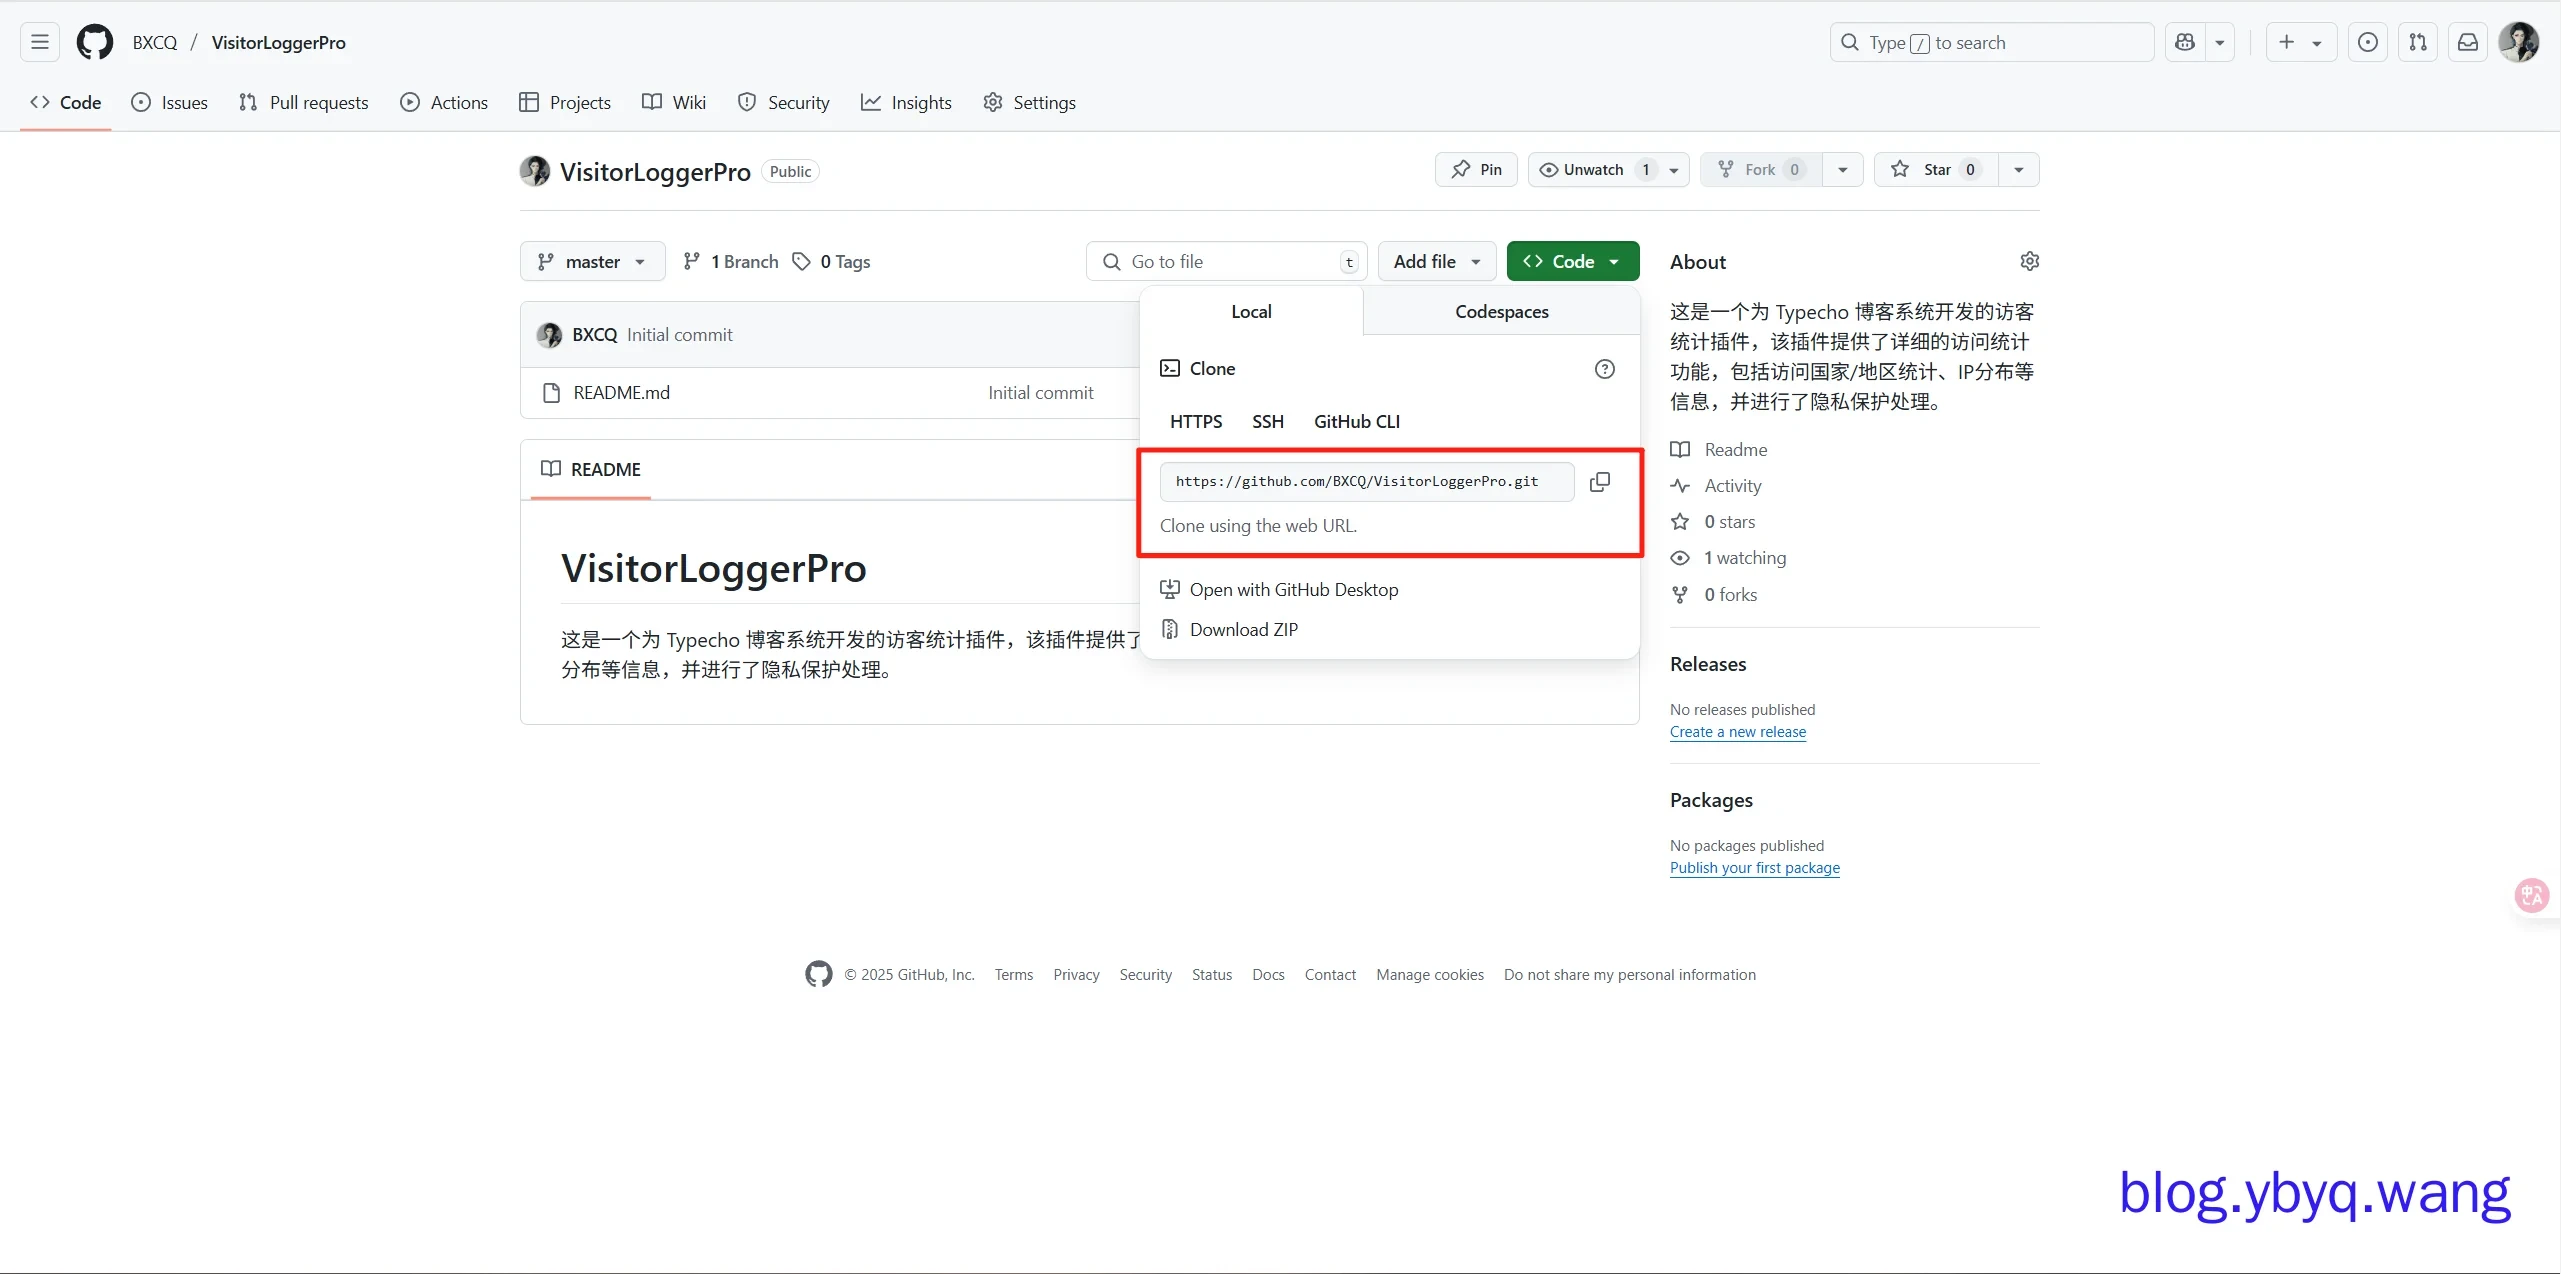
Task: Click Create a new release link
Action: [x=1738, y=731]
